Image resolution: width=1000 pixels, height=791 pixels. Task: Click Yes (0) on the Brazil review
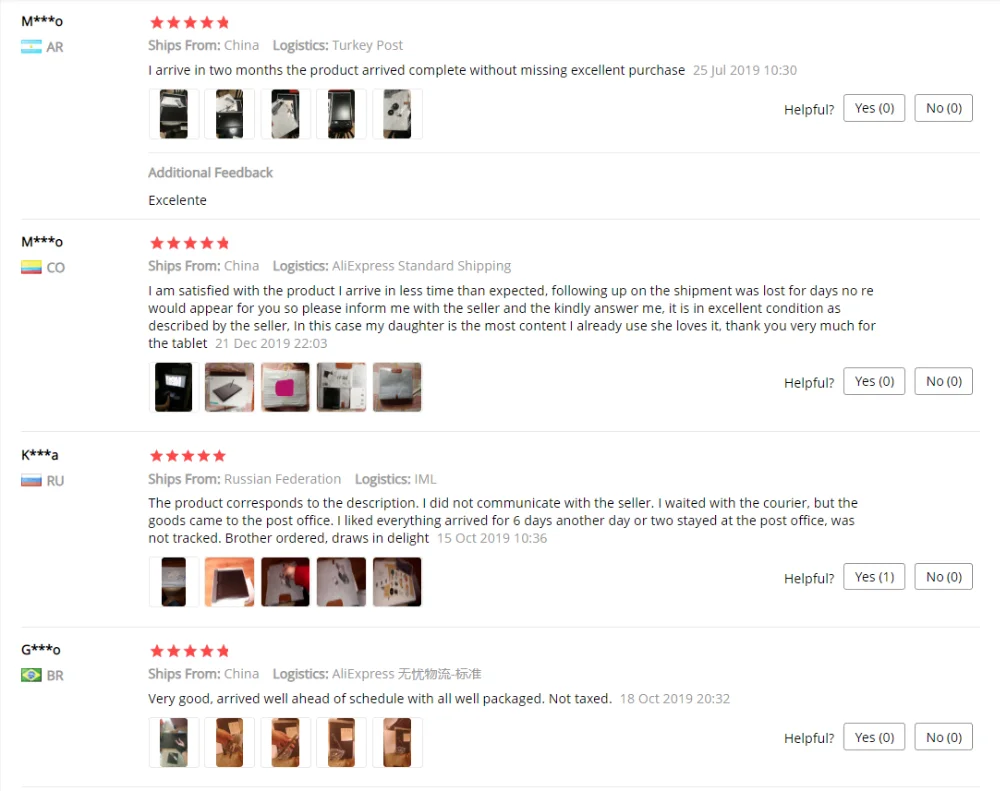click(x=874, y=737)
